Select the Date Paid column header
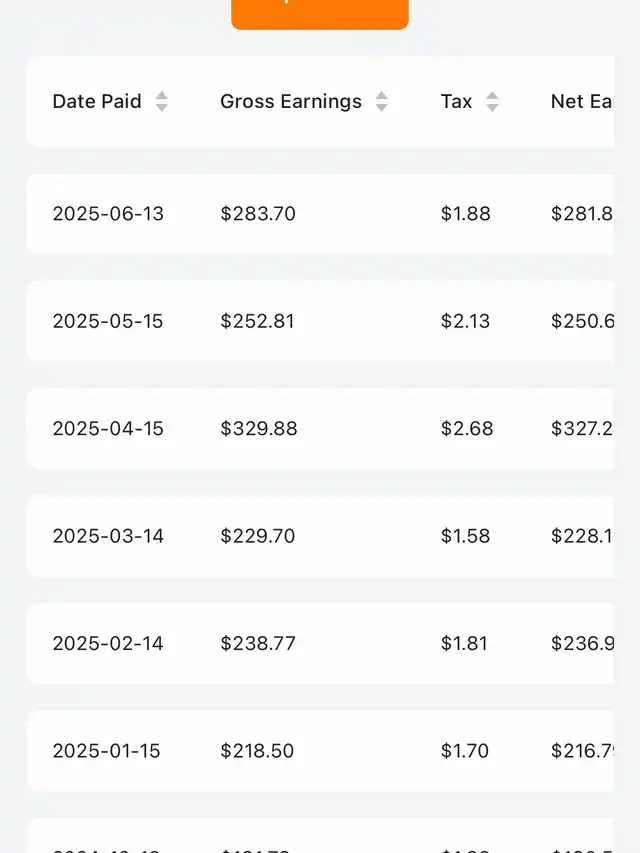640x853 pixels. click(97, 101)
